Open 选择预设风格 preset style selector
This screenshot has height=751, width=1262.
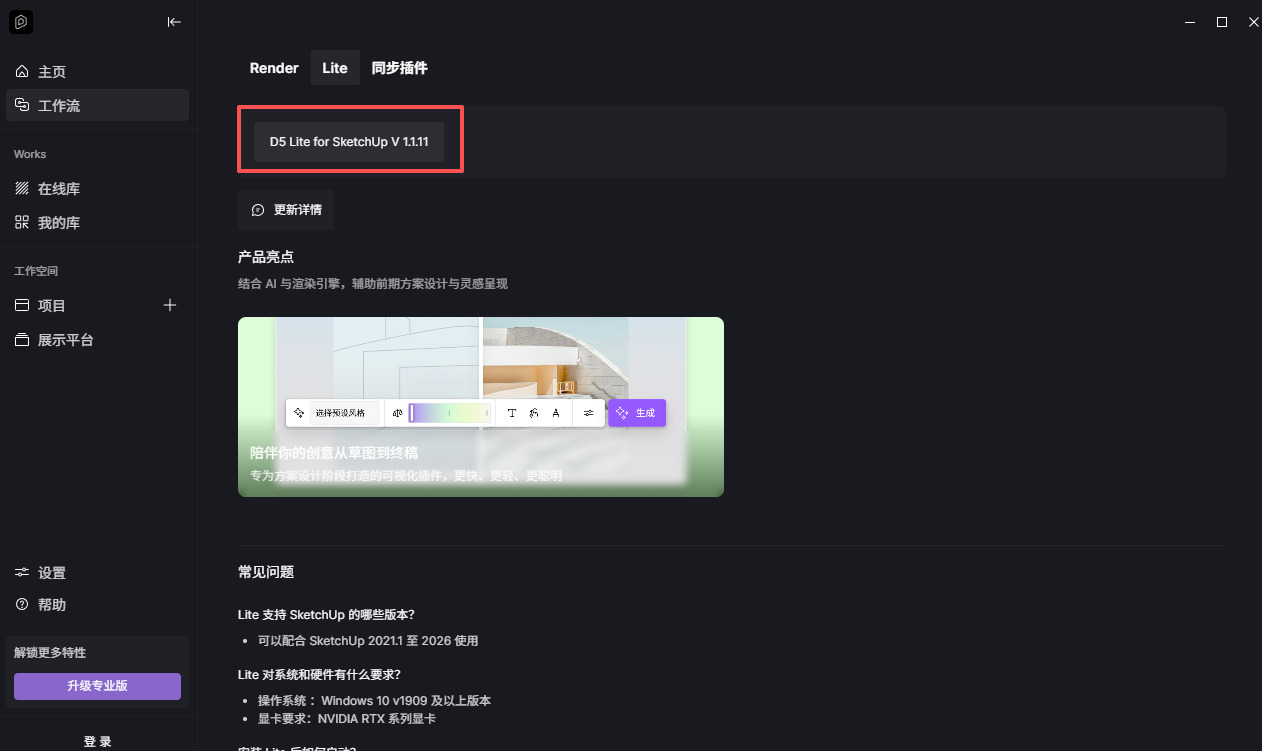340,413
